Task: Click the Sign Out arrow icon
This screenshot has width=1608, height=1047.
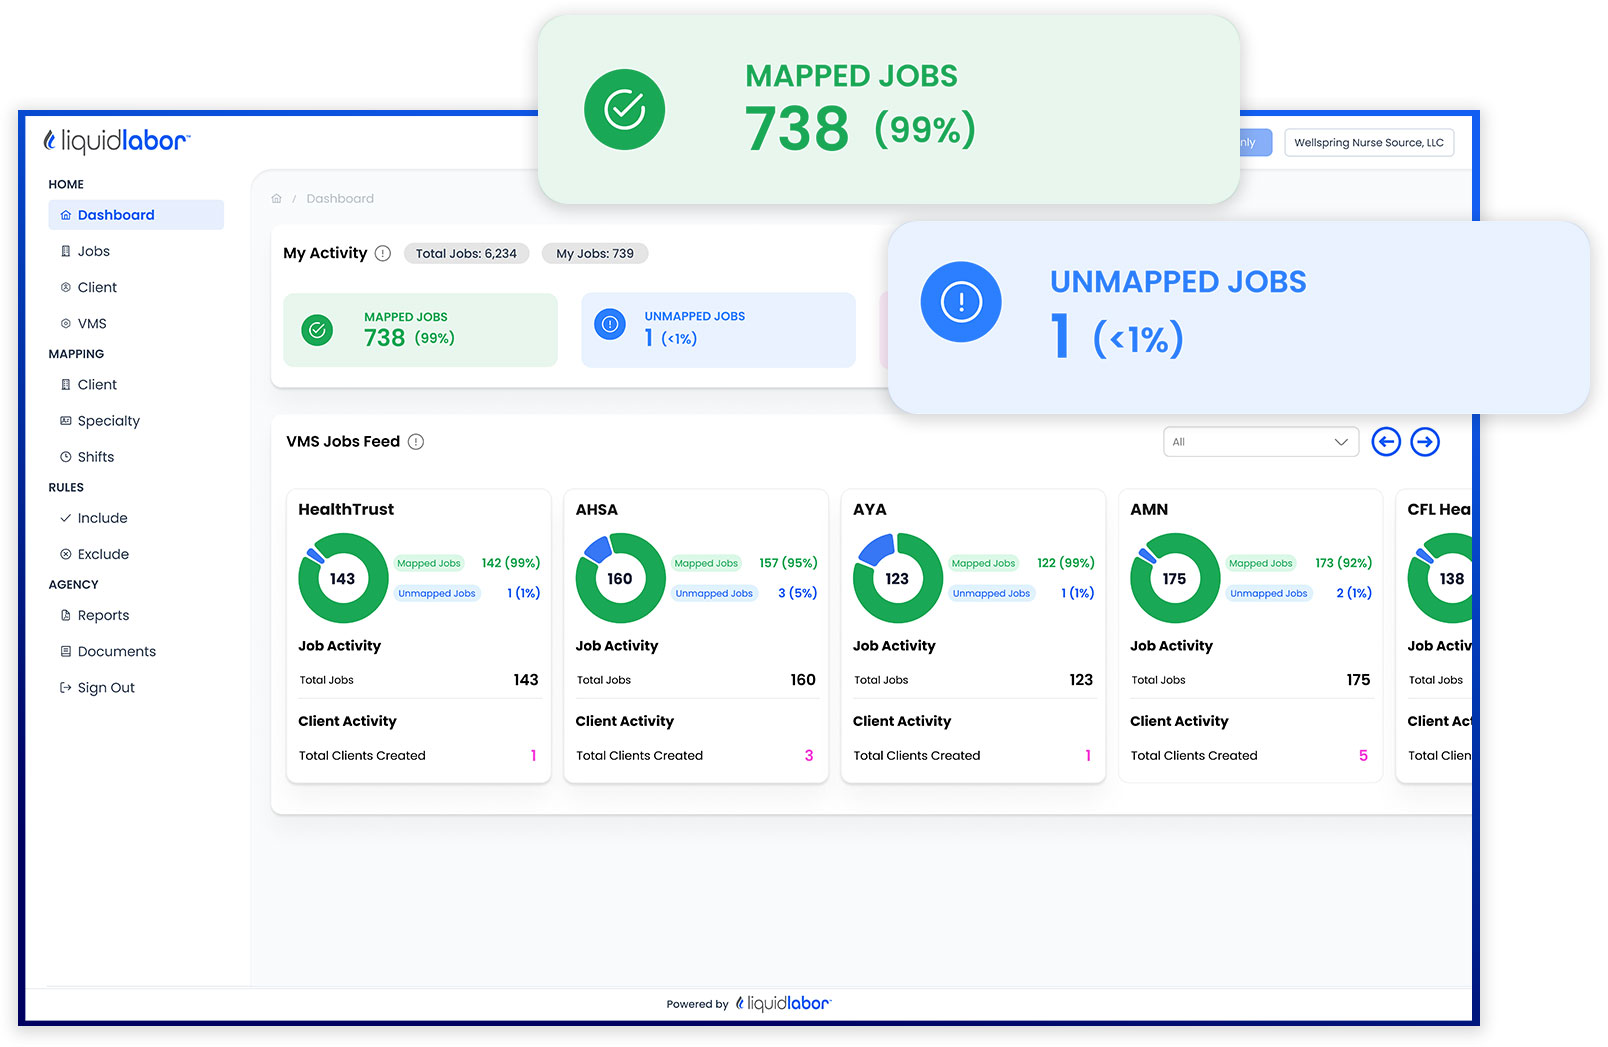Action: [x=66, y=687]
